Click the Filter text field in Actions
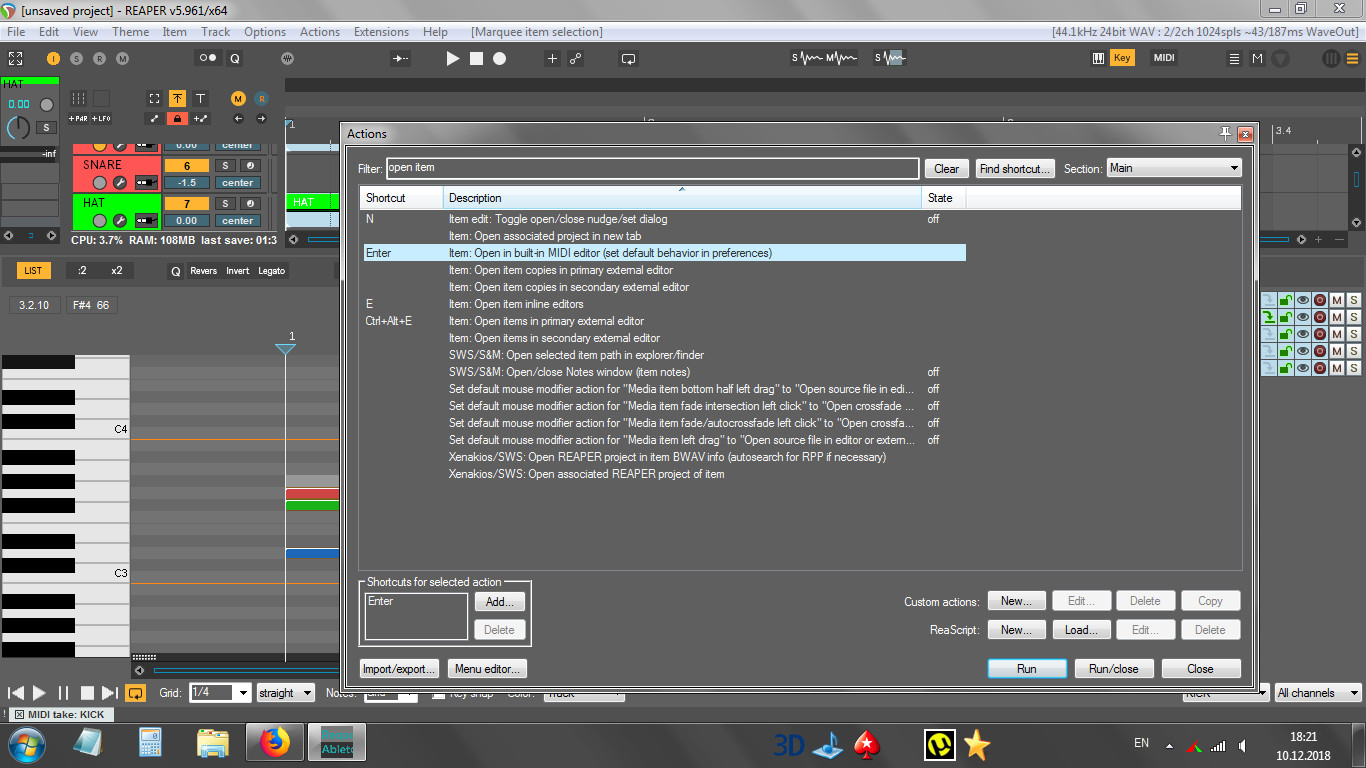1366x768 pixels. click(652, 168)
